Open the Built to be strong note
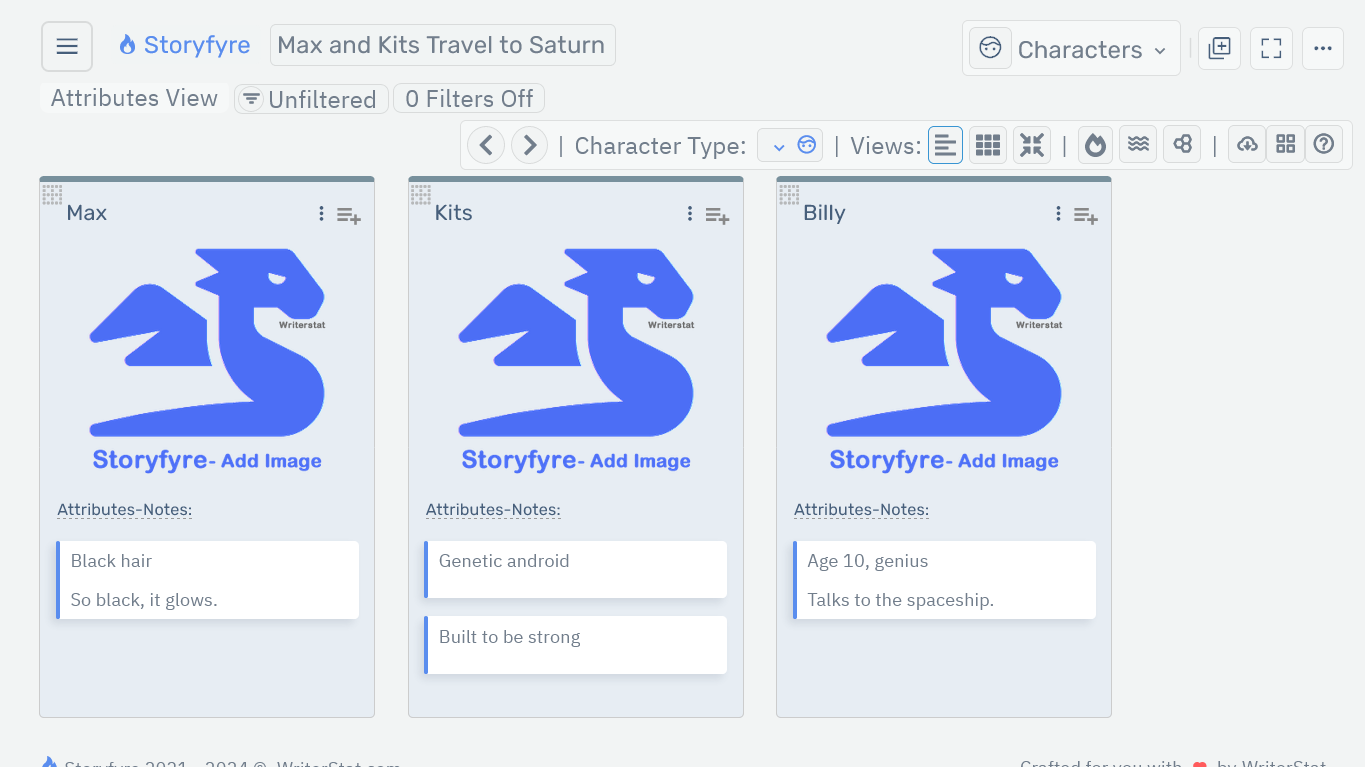1365x767 pixels. point(576,645)
